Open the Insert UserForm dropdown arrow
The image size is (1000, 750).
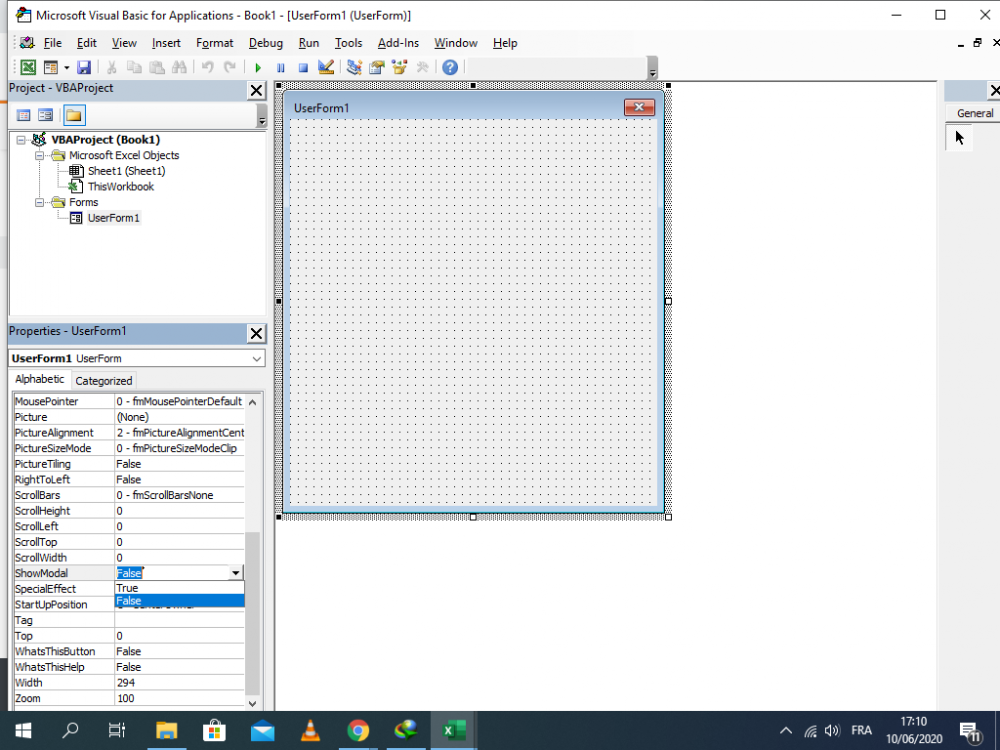[66, 67]
